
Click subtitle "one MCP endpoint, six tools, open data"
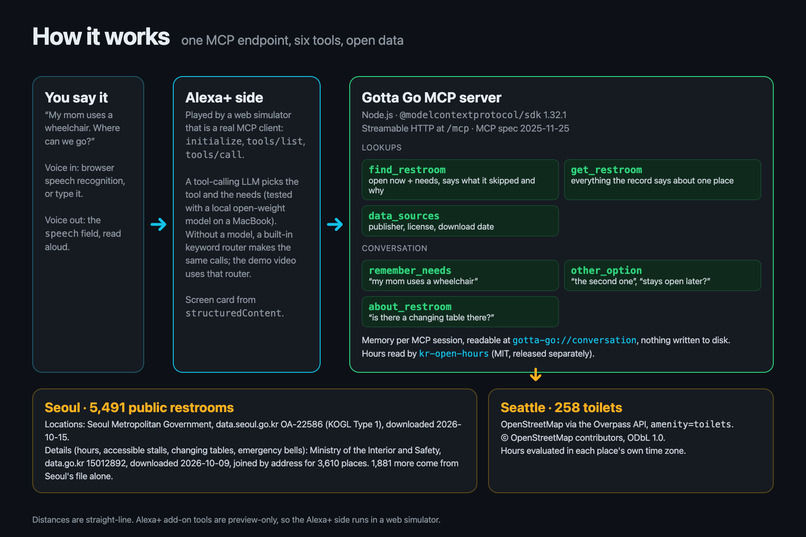(x=292, y=41)
